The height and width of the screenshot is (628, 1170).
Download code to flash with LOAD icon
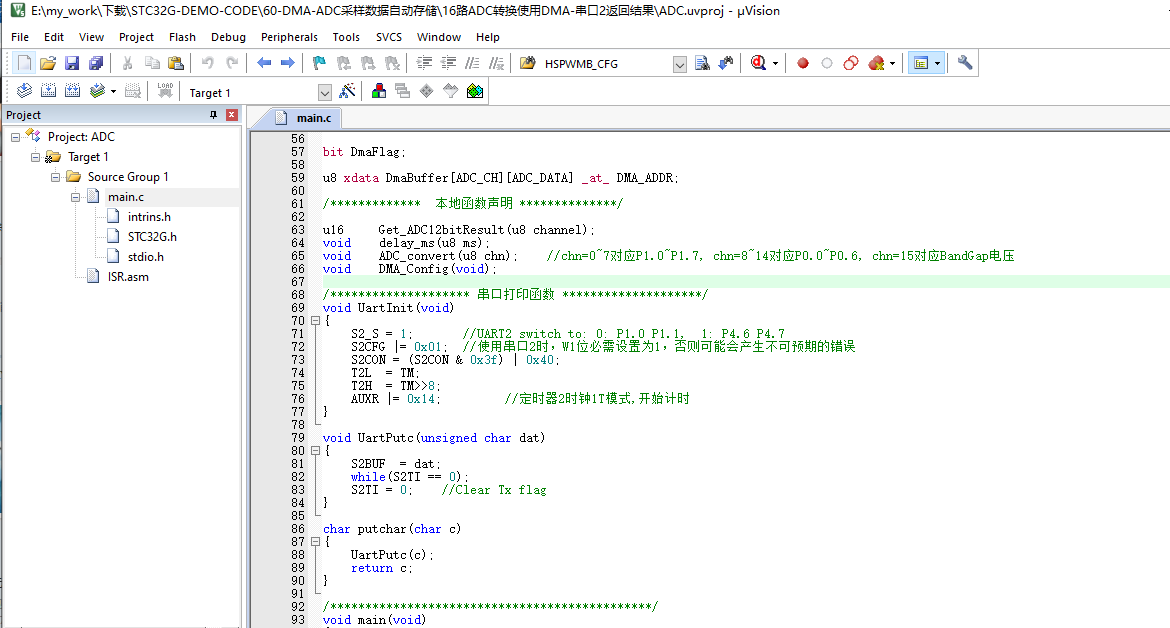[x=165, y=92]
